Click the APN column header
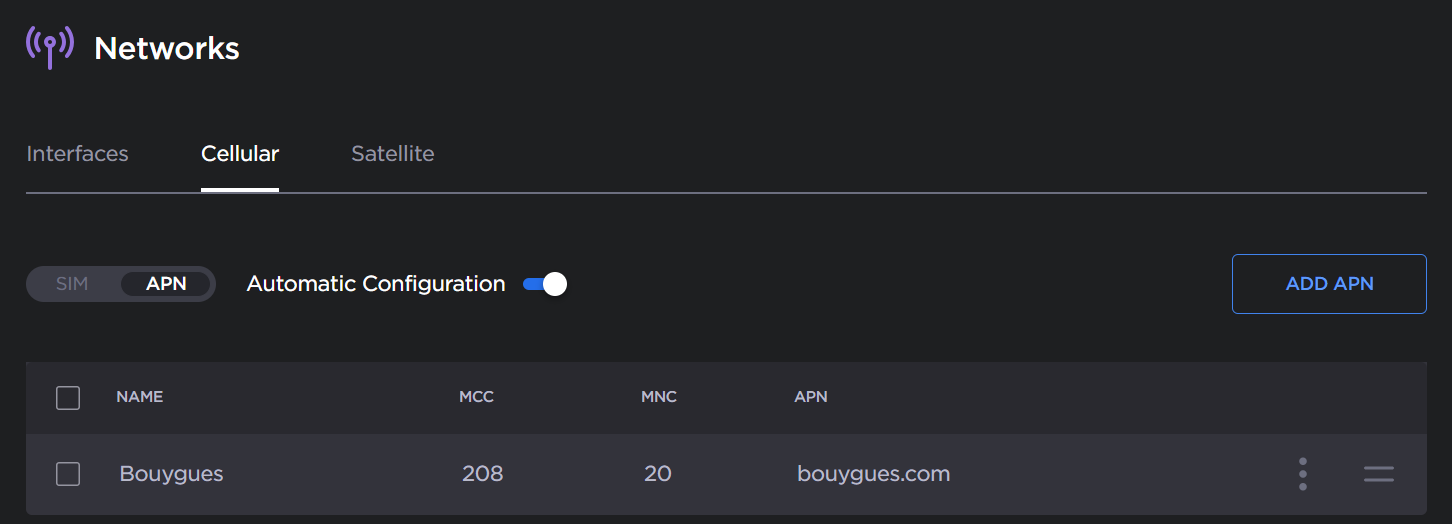Screen dimensions: 1452x524 (810, 397)
